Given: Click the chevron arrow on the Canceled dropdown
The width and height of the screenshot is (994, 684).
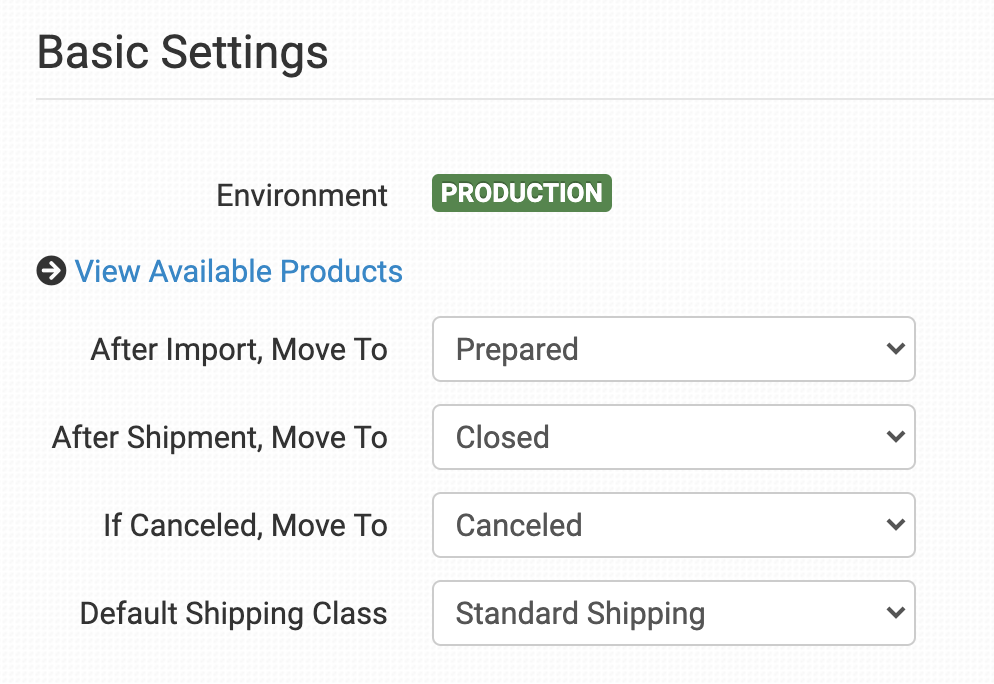Looking at the screenshot, I should [x=894, y=525].
